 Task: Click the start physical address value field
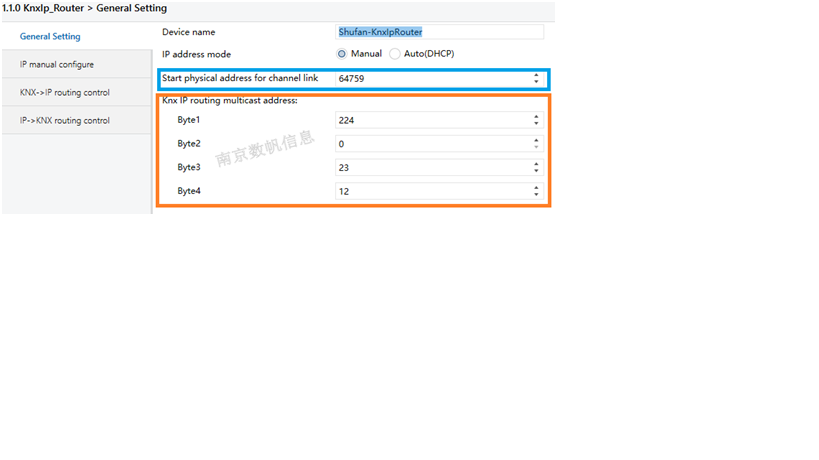click(430, 78)
